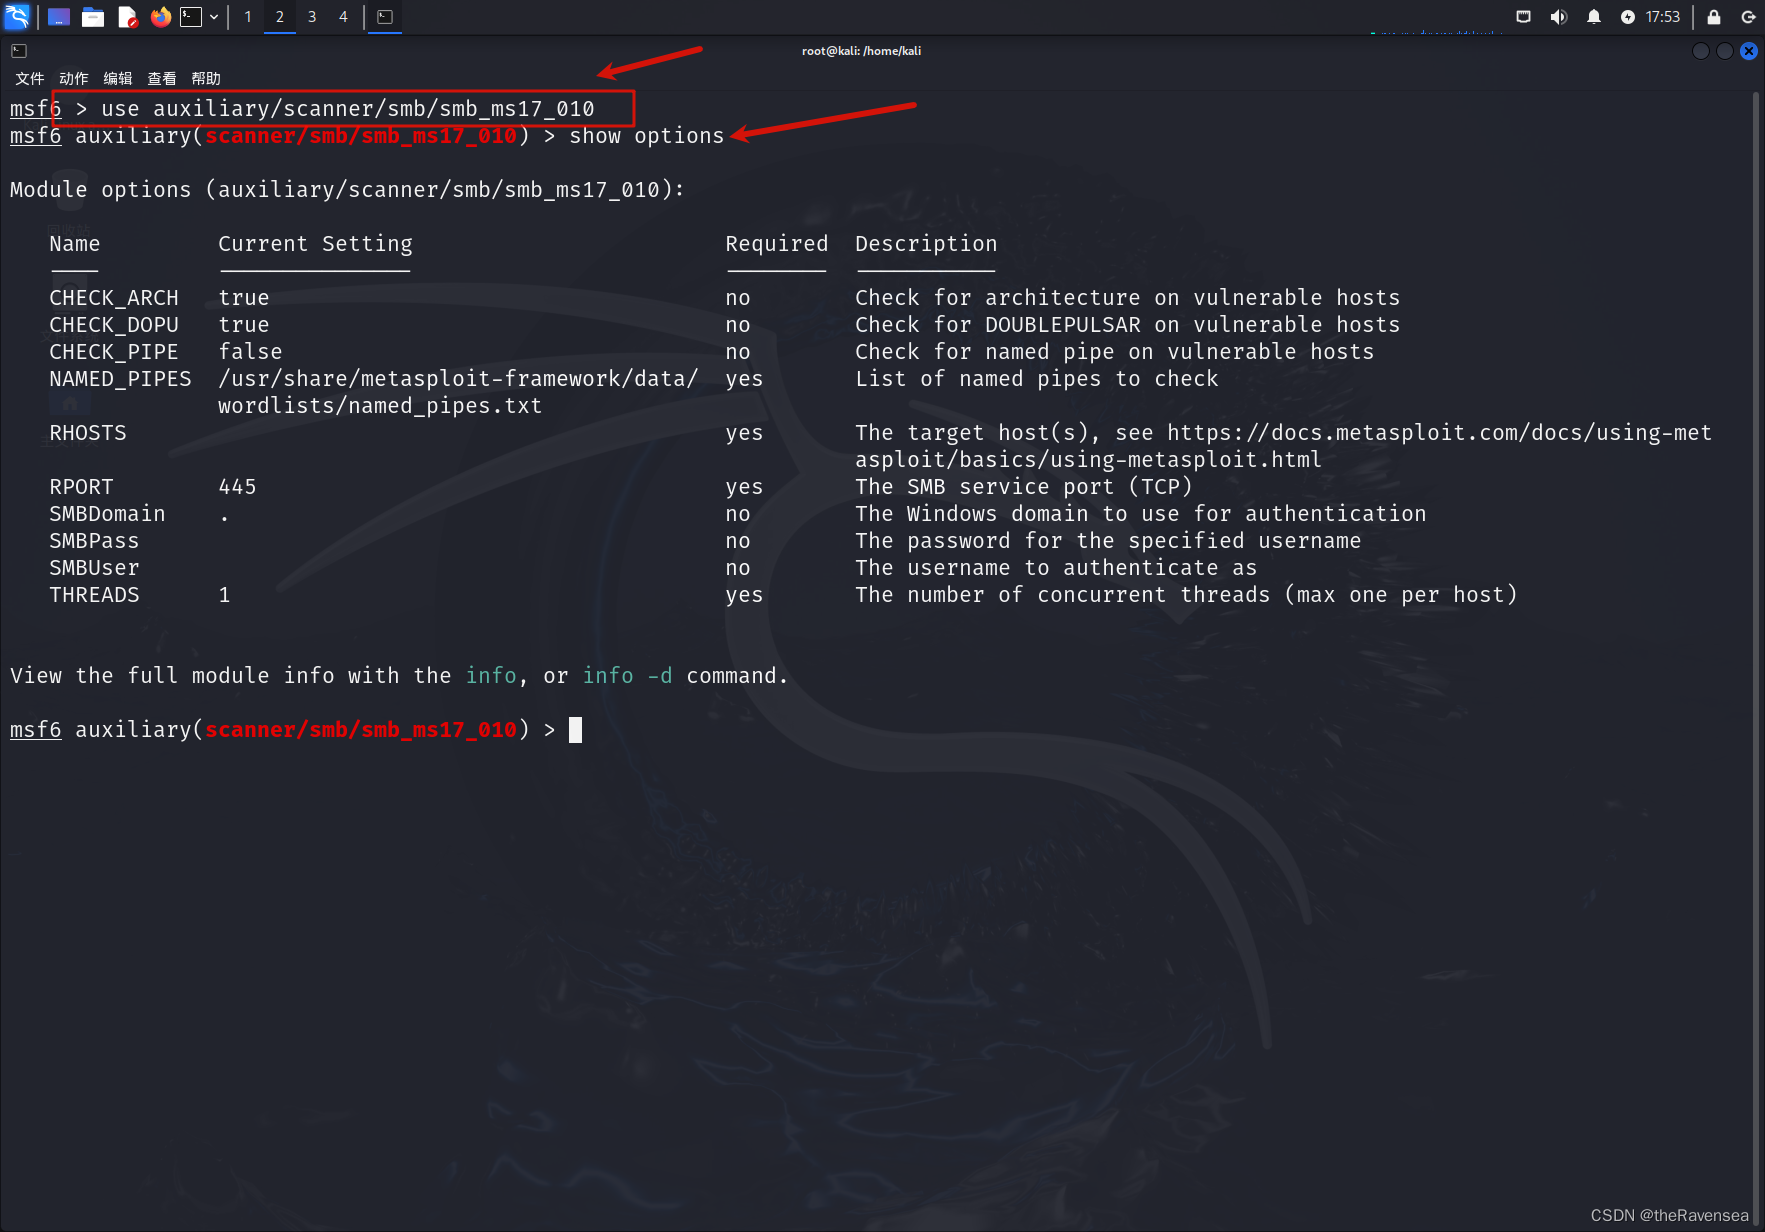Click the RPORT value 445
The width and height of the screenshot is (1765, 1232).
tap(238, 487)
